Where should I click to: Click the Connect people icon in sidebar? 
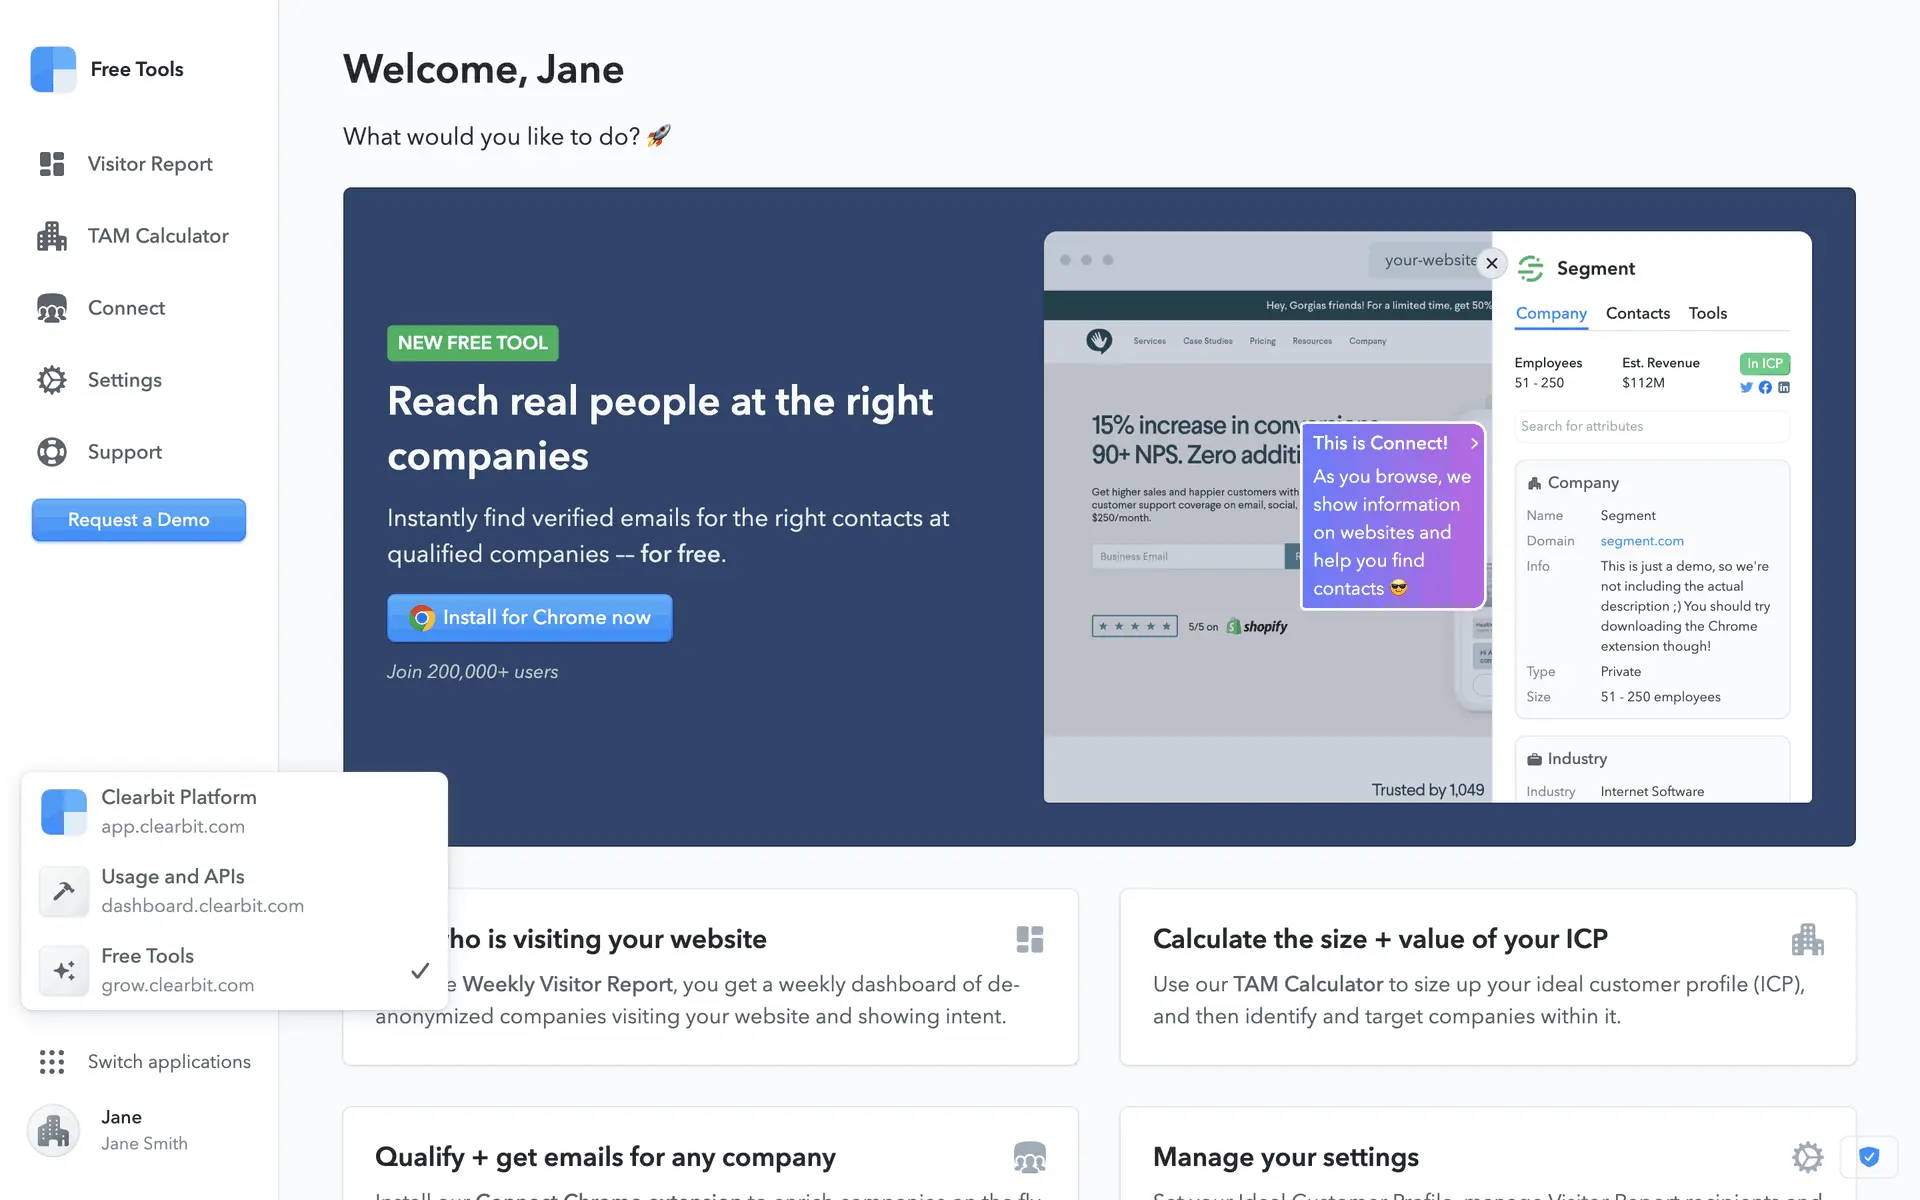(x=52, y=308)
